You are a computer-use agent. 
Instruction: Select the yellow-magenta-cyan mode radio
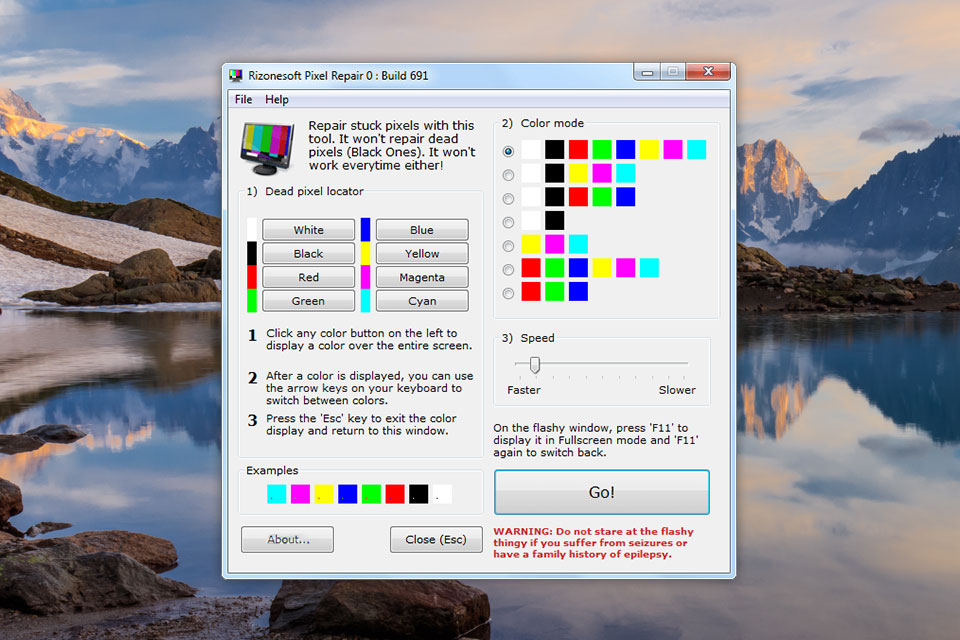(x=508, y=246)
